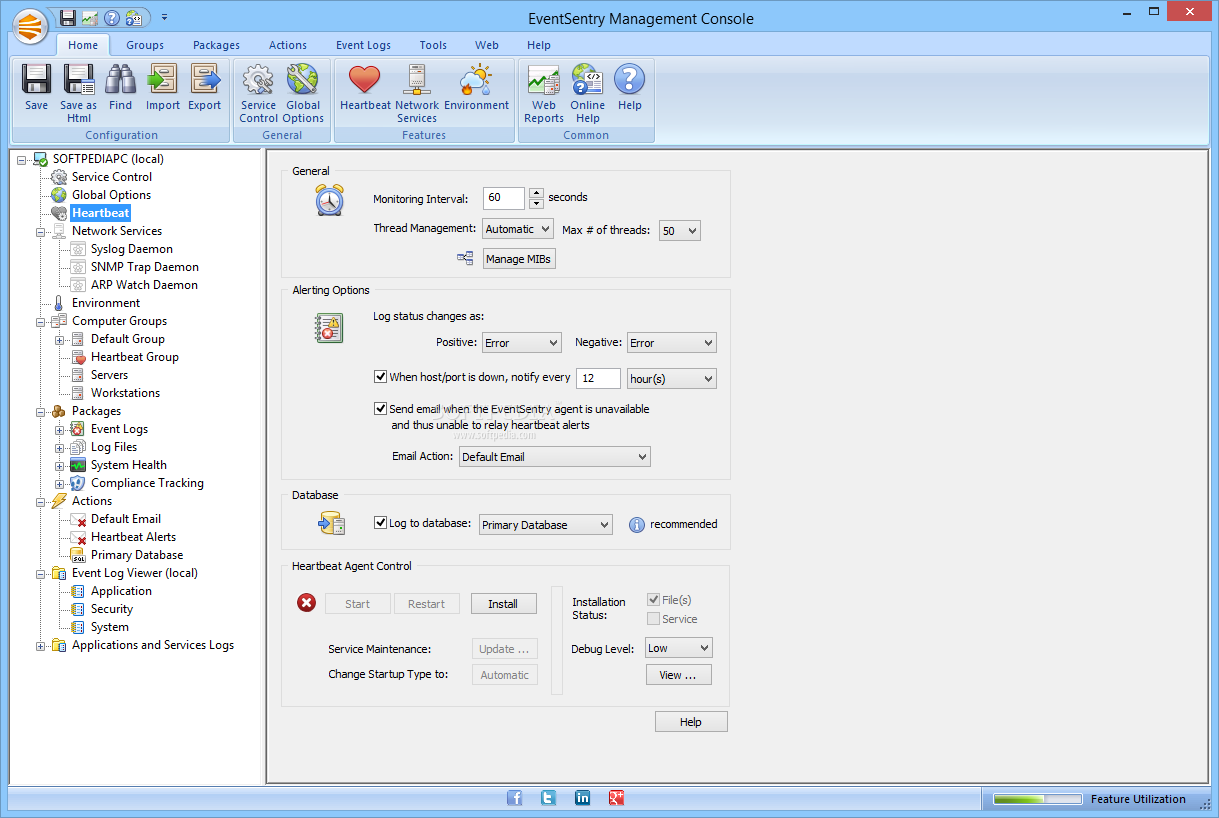Expand Applications and Services Logs node

point(41,645)
